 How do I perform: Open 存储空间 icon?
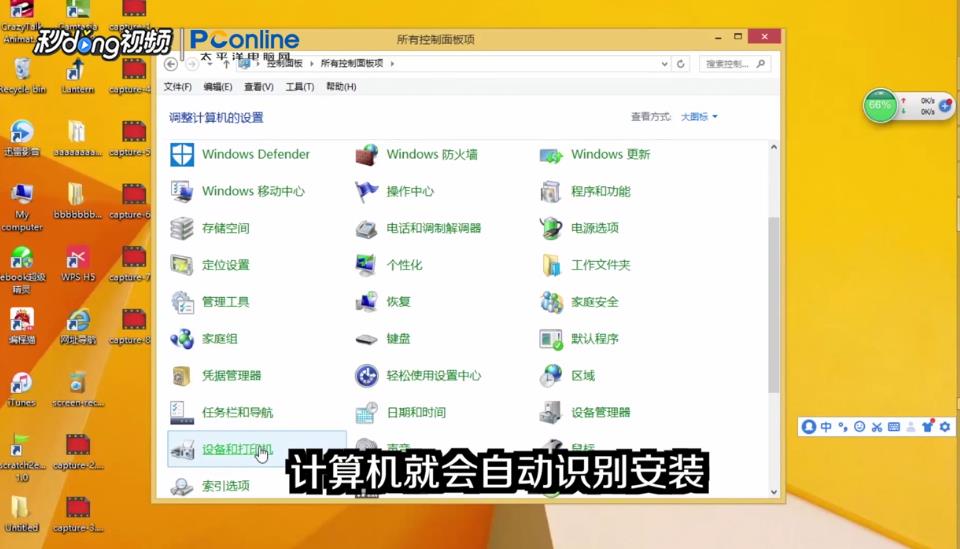click(x=182, y=228)
